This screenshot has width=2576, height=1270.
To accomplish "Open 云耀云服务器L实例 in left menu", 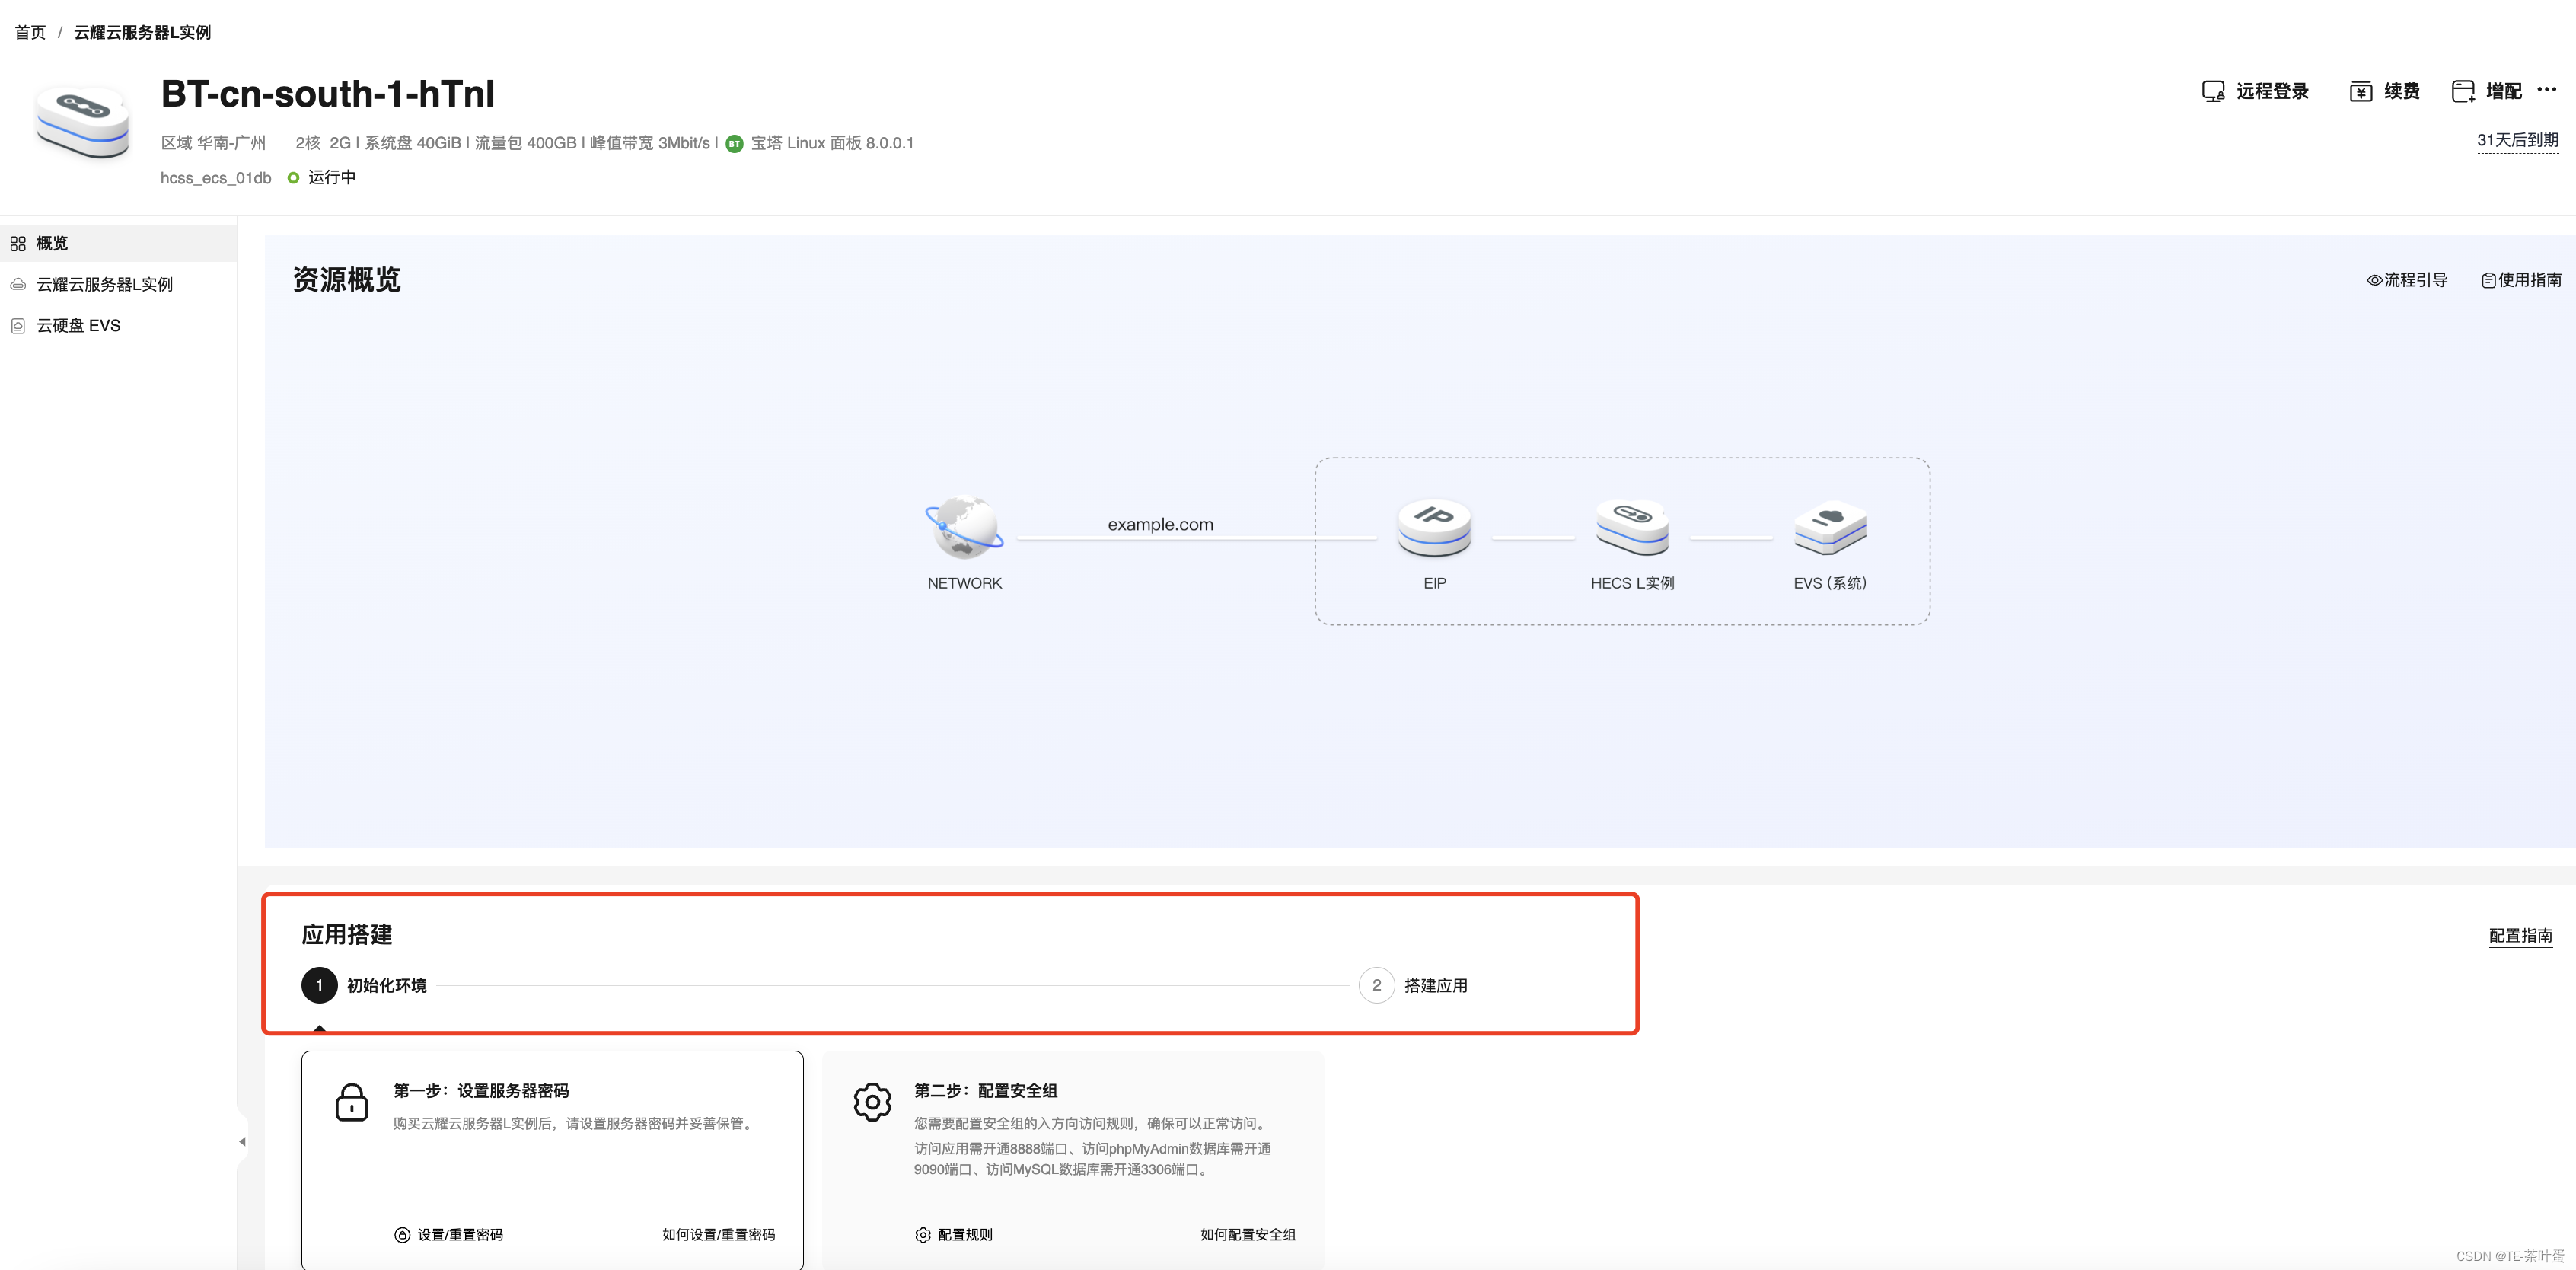I will [118, 284].
